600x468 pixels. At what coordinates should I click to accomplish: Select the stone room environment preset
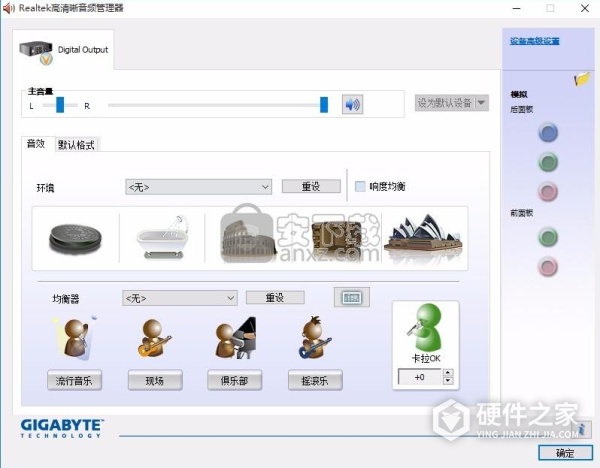tap(336, 240)
